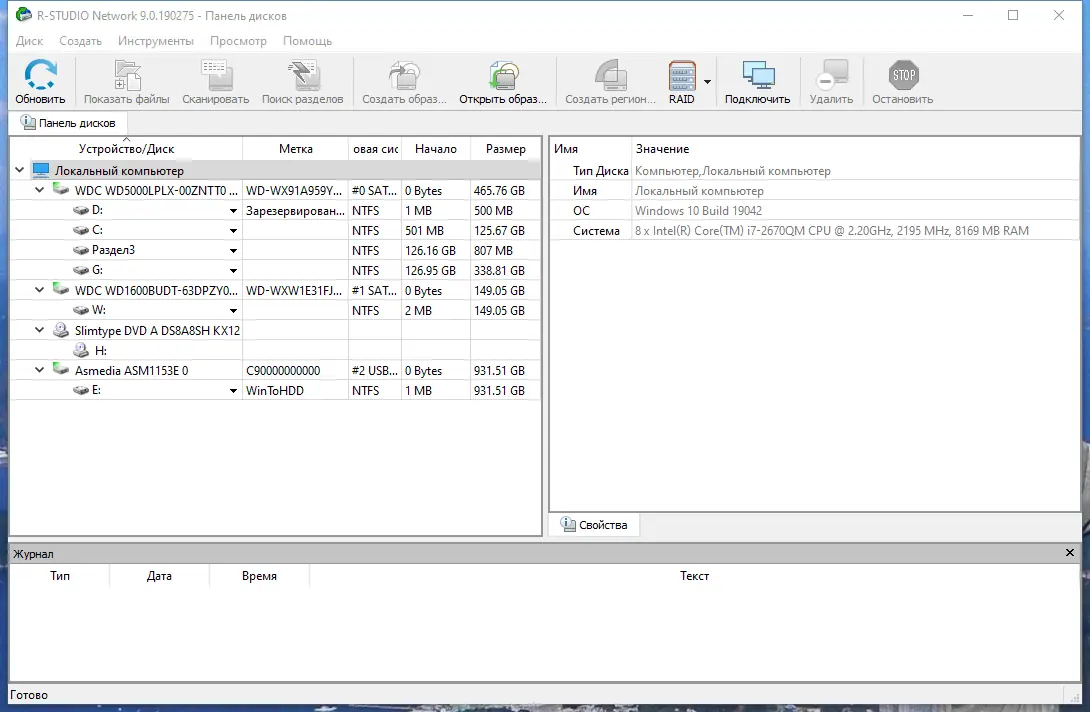This screenshot has width=1090, height=712.
Task: Open the dropdown arrow for Раздел3
Action: point(234,250)
